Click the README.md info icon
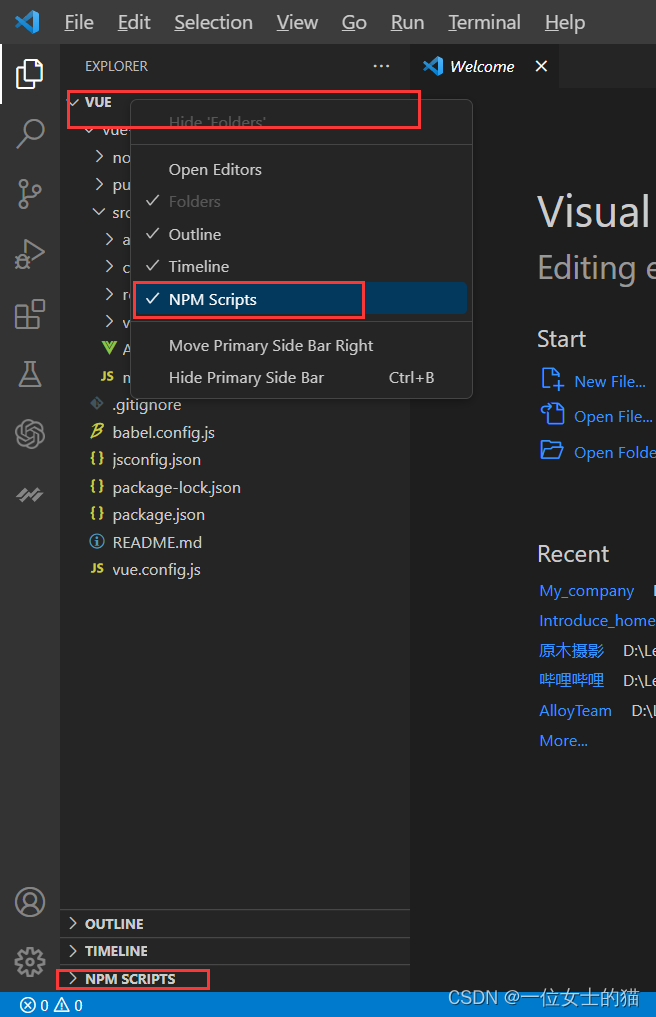The width and height of the screenshot is (656, 1017). [97, 541]
